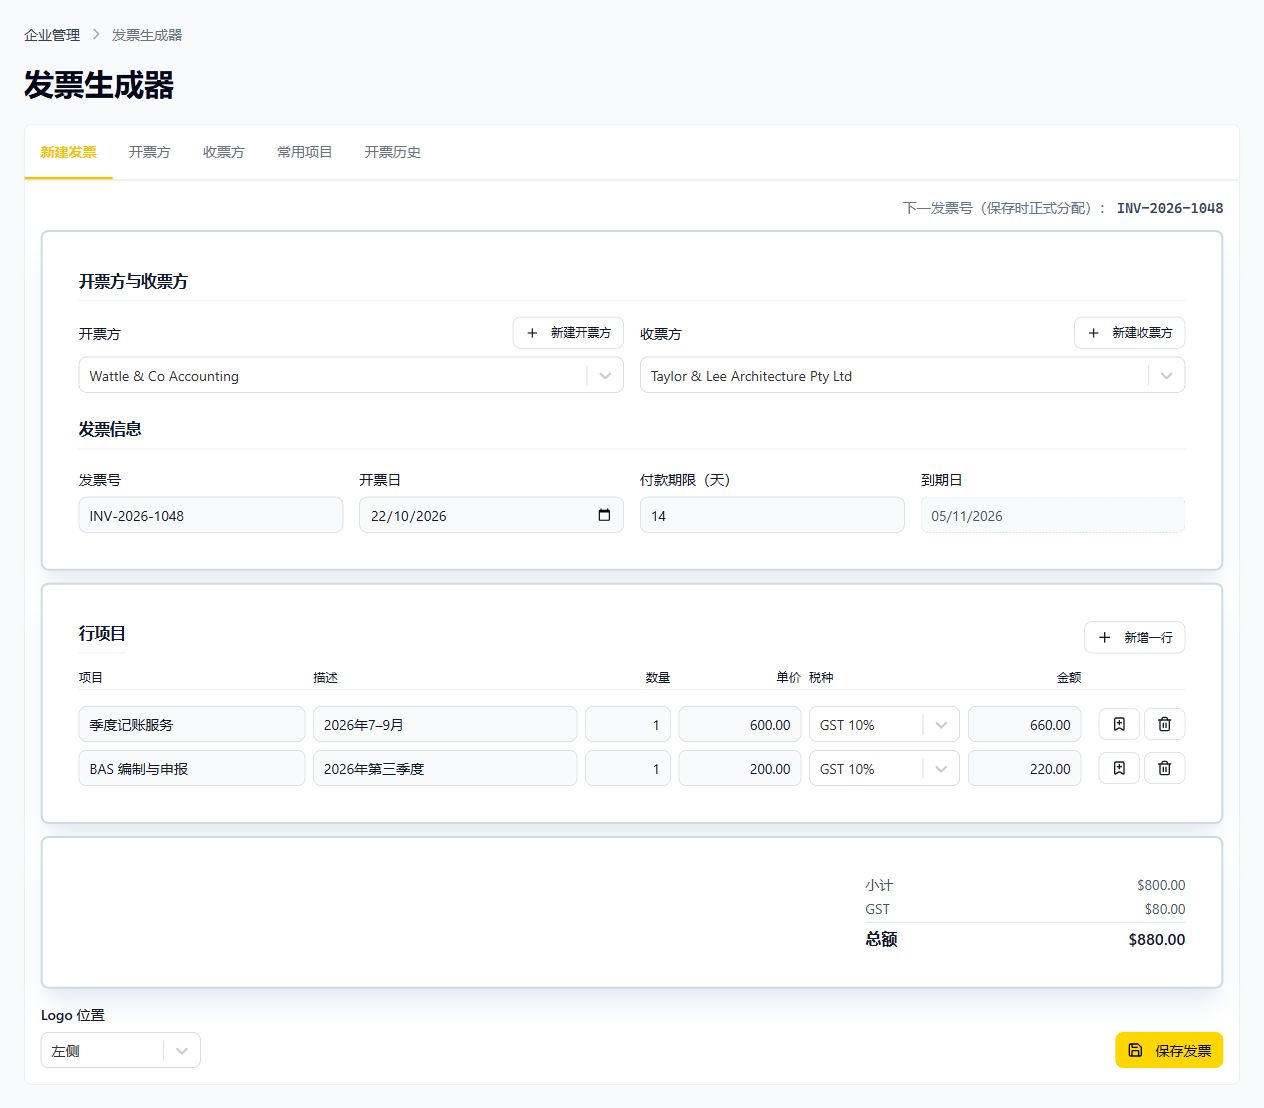Viewport: 1264px width, 1108px height.
Task: Open the GST 10% dropdown in the BAS 编制与申报 row
Action: pos(884,768)
